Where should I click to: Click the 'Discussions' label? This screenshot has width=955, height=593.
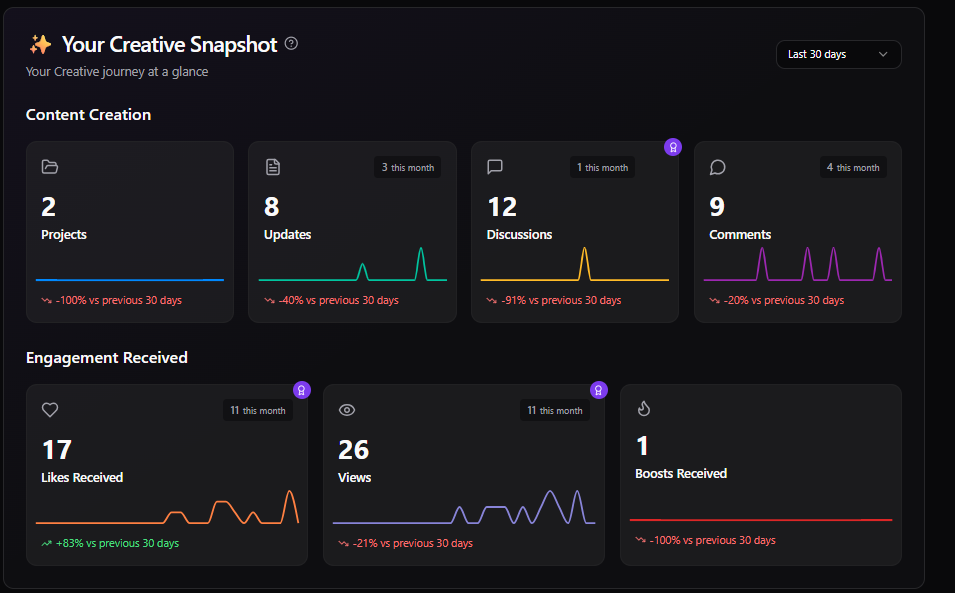point(520,235)
